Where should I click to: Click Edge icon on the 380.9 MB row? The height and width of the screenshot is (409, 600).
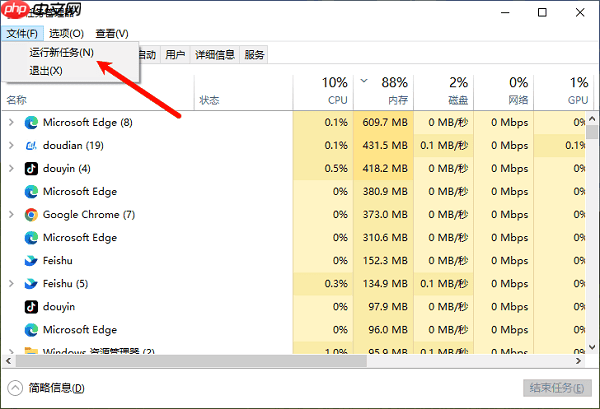[31, 191]
